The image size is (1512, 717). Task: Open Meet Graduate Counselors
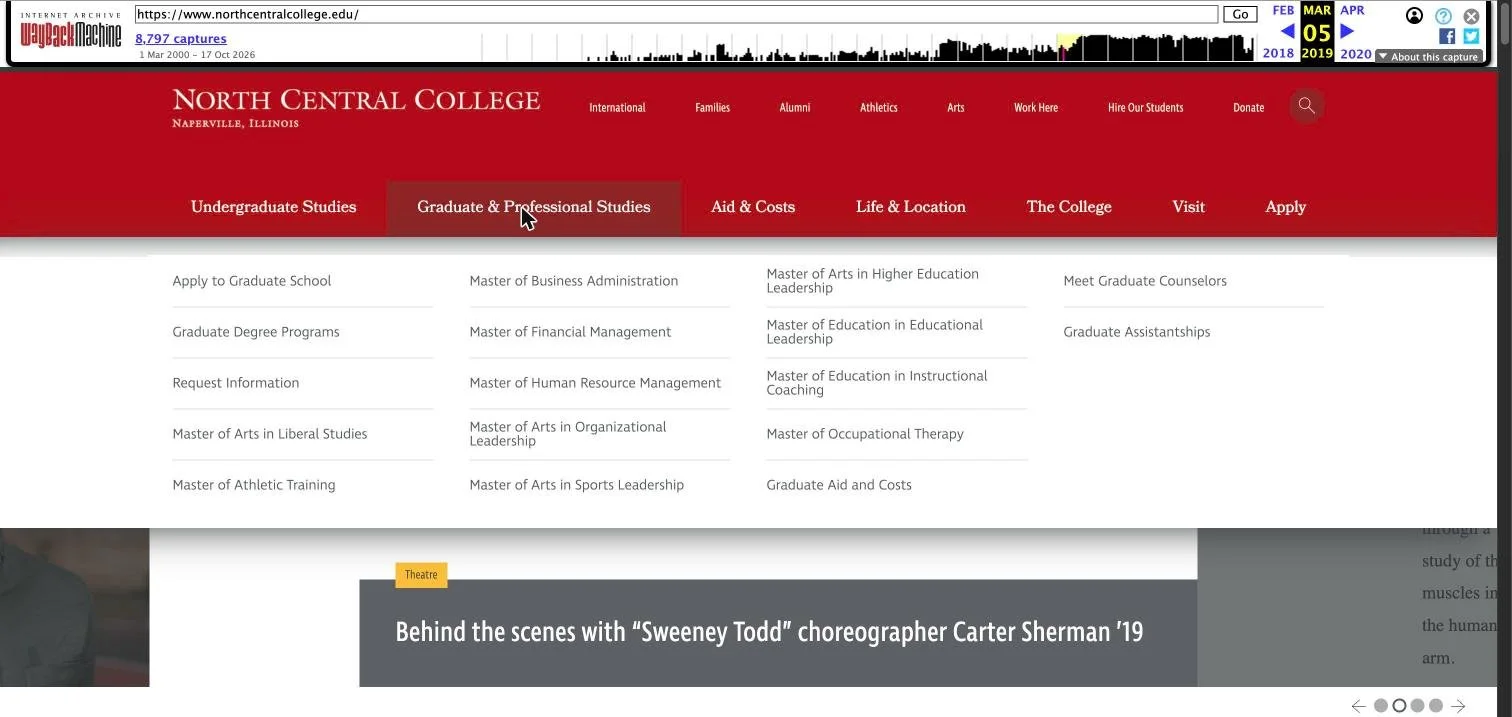tap(1145, 281)
